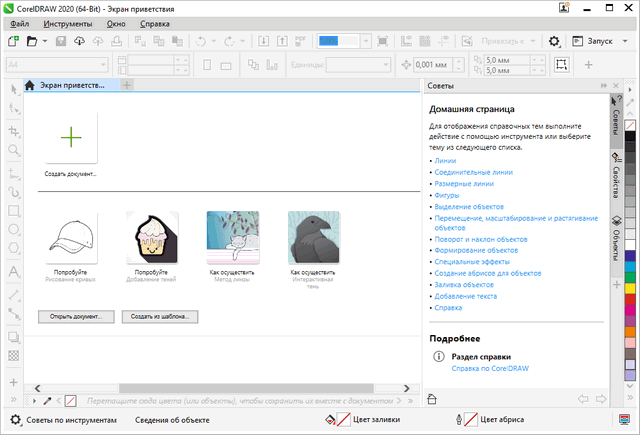Select the Zoom tool in toolbox
Screen dimensions: 640x435
click(14, 150)
